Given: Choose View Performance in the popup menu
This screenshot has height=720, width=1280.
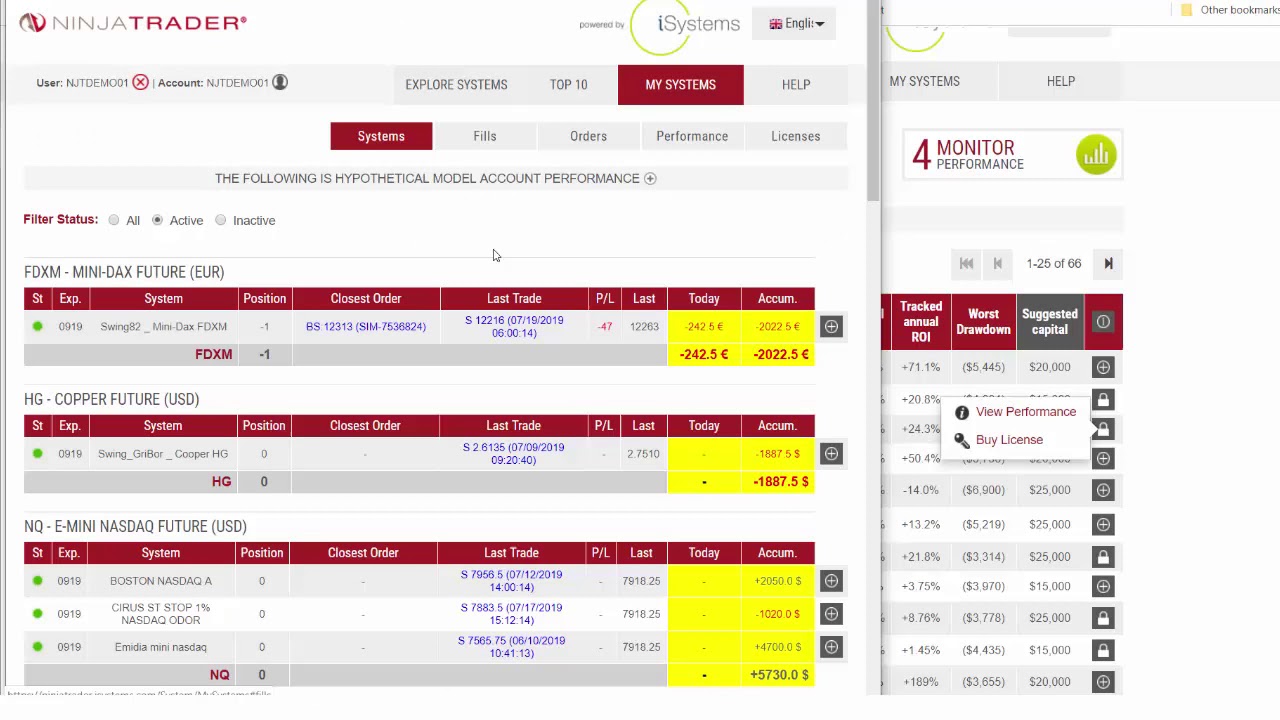Looking at the screenshot, I should coord(1025,412).
